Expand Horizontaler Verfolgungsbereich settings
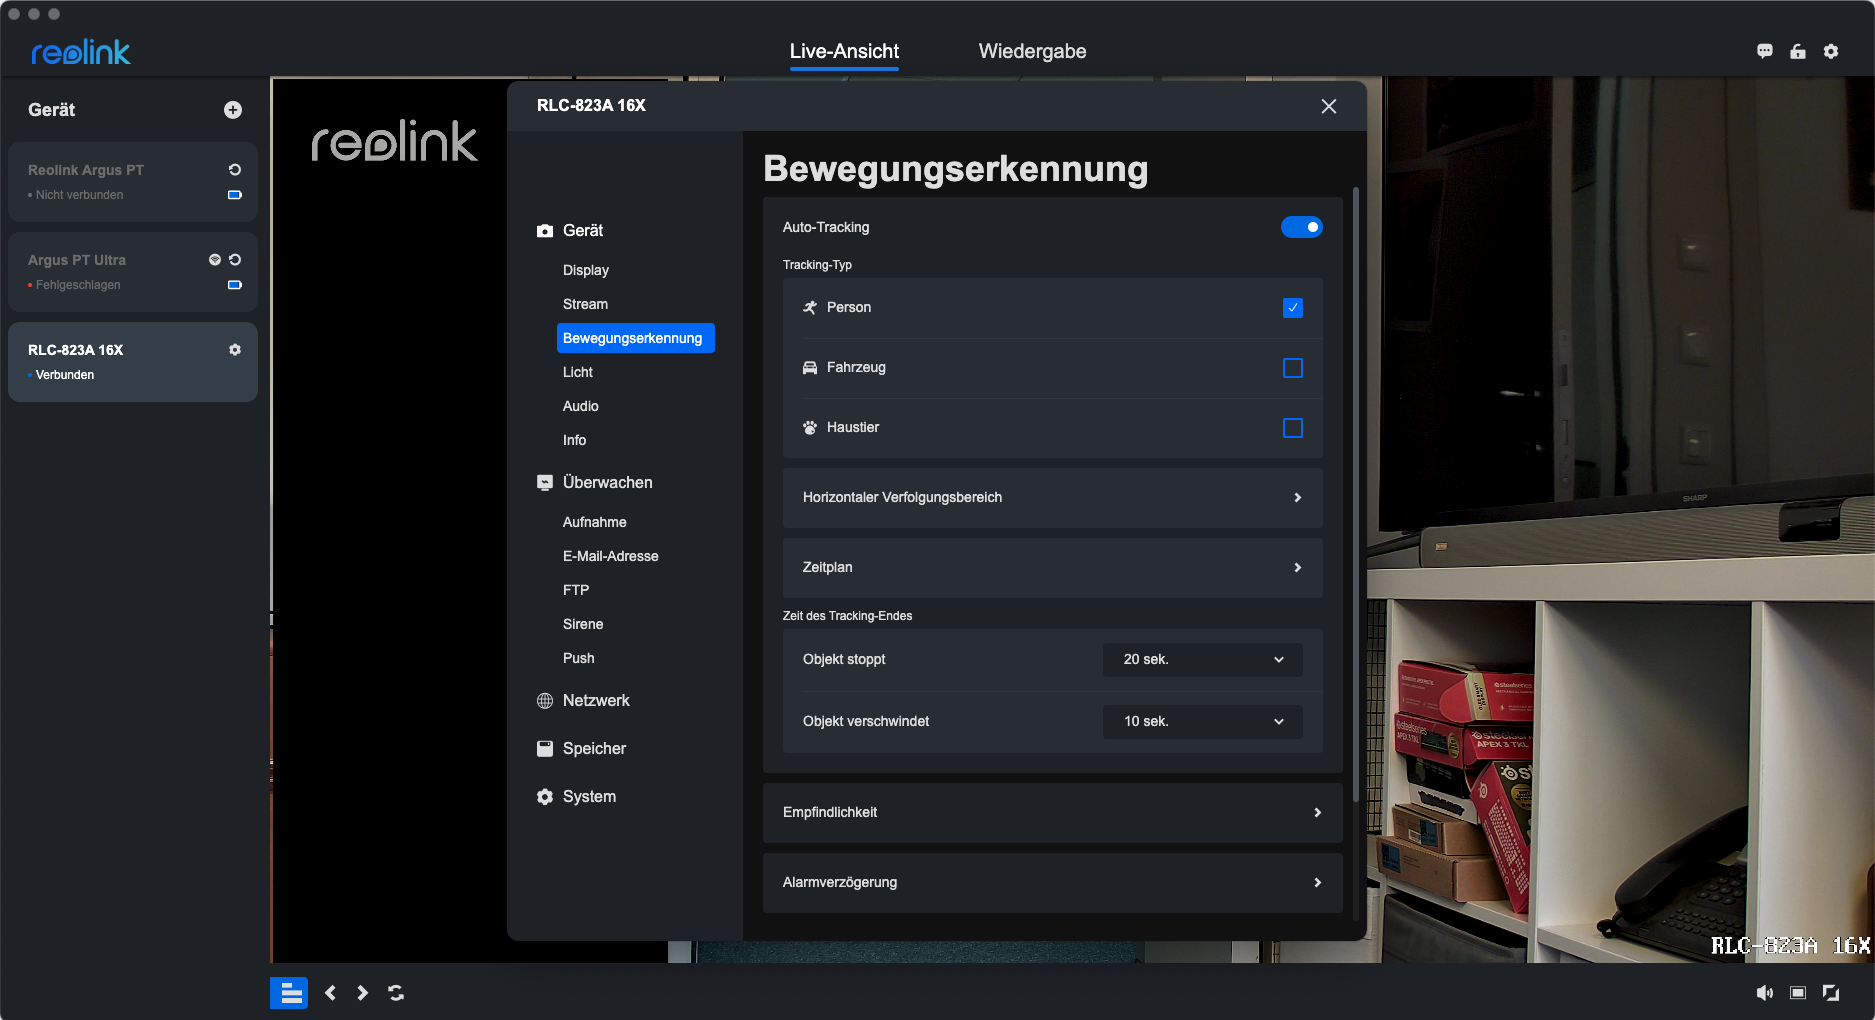The height and width of the screenshot is (1020, 1875). point(1052,498)
